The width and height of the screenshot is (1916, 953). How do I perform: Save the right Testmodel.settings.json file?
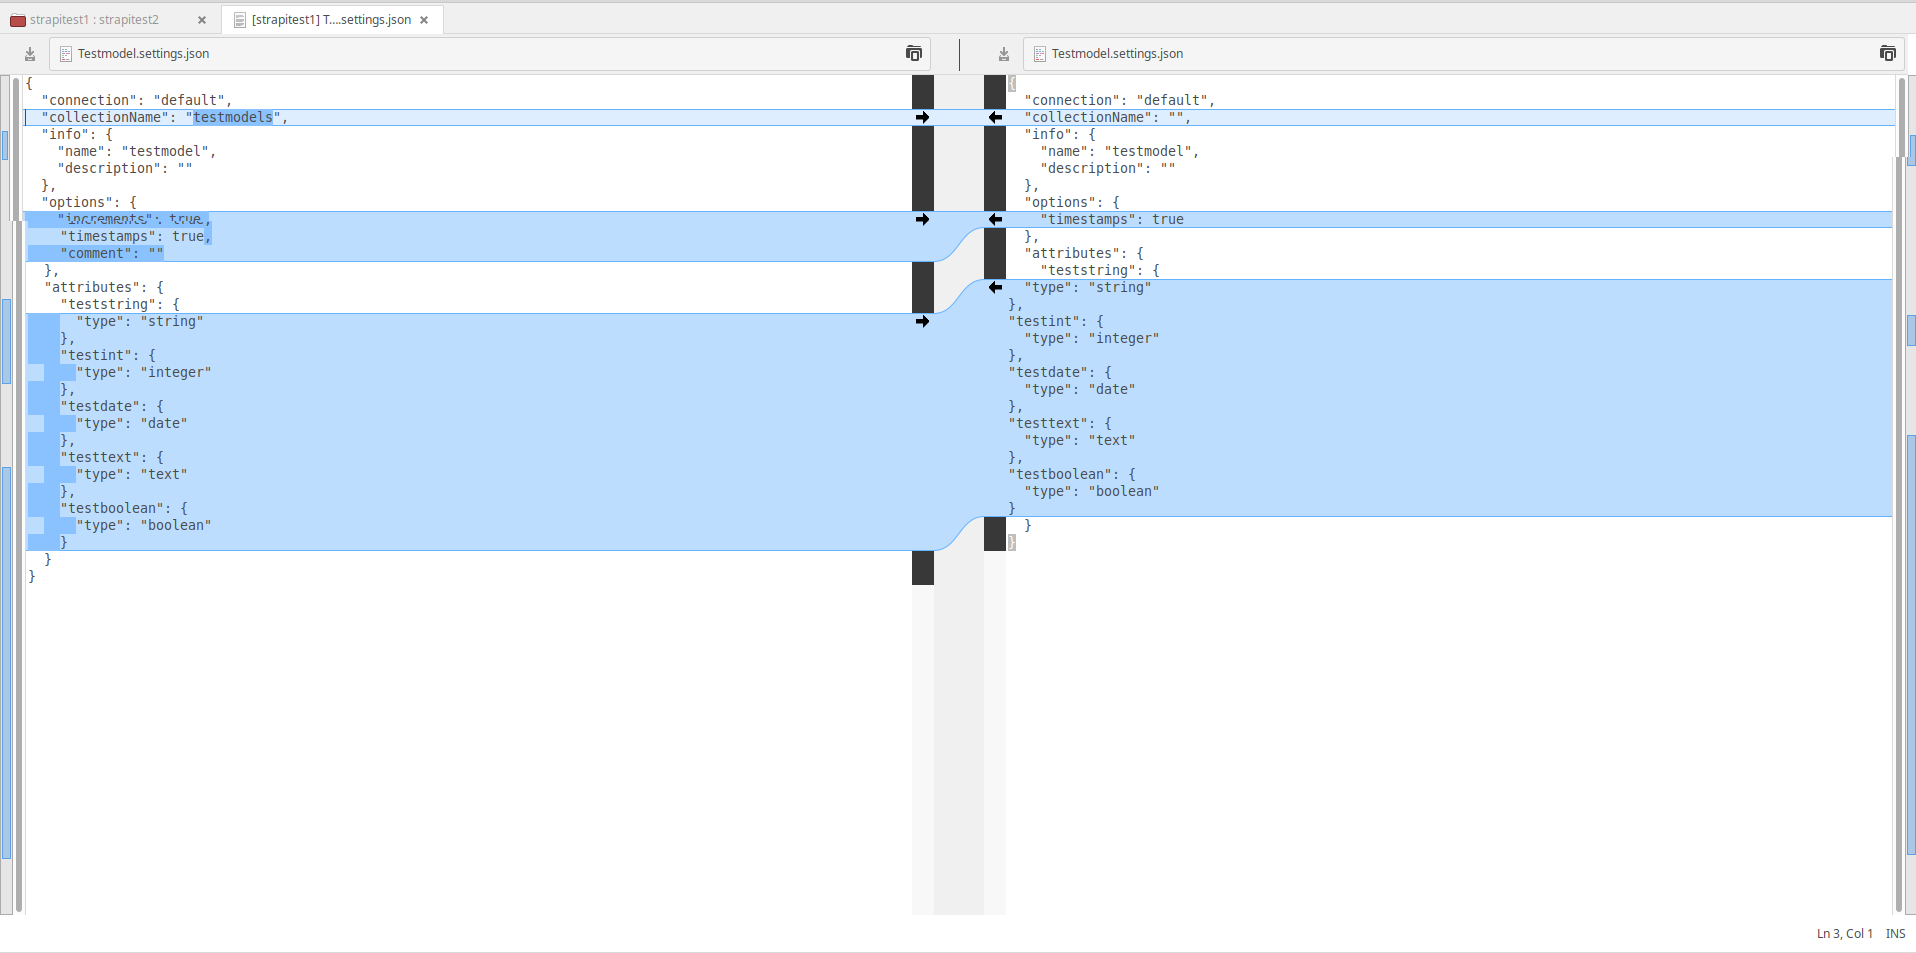click(1003, 54)
